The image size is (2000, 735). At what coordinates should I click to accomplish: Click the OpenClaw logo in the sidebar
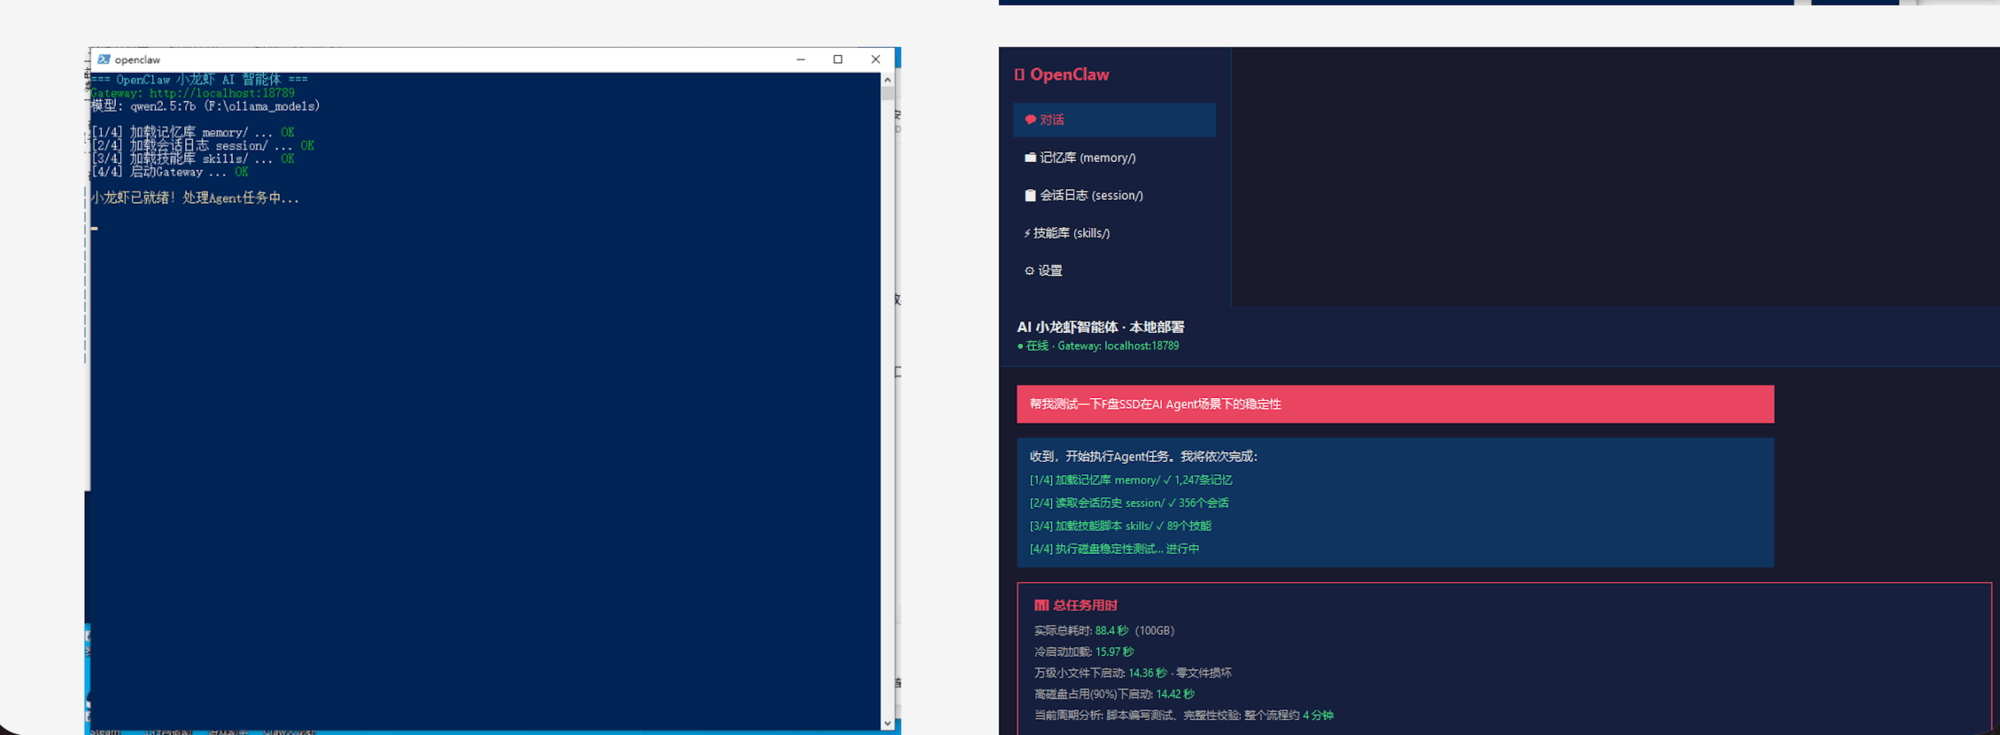point(1062,75)
